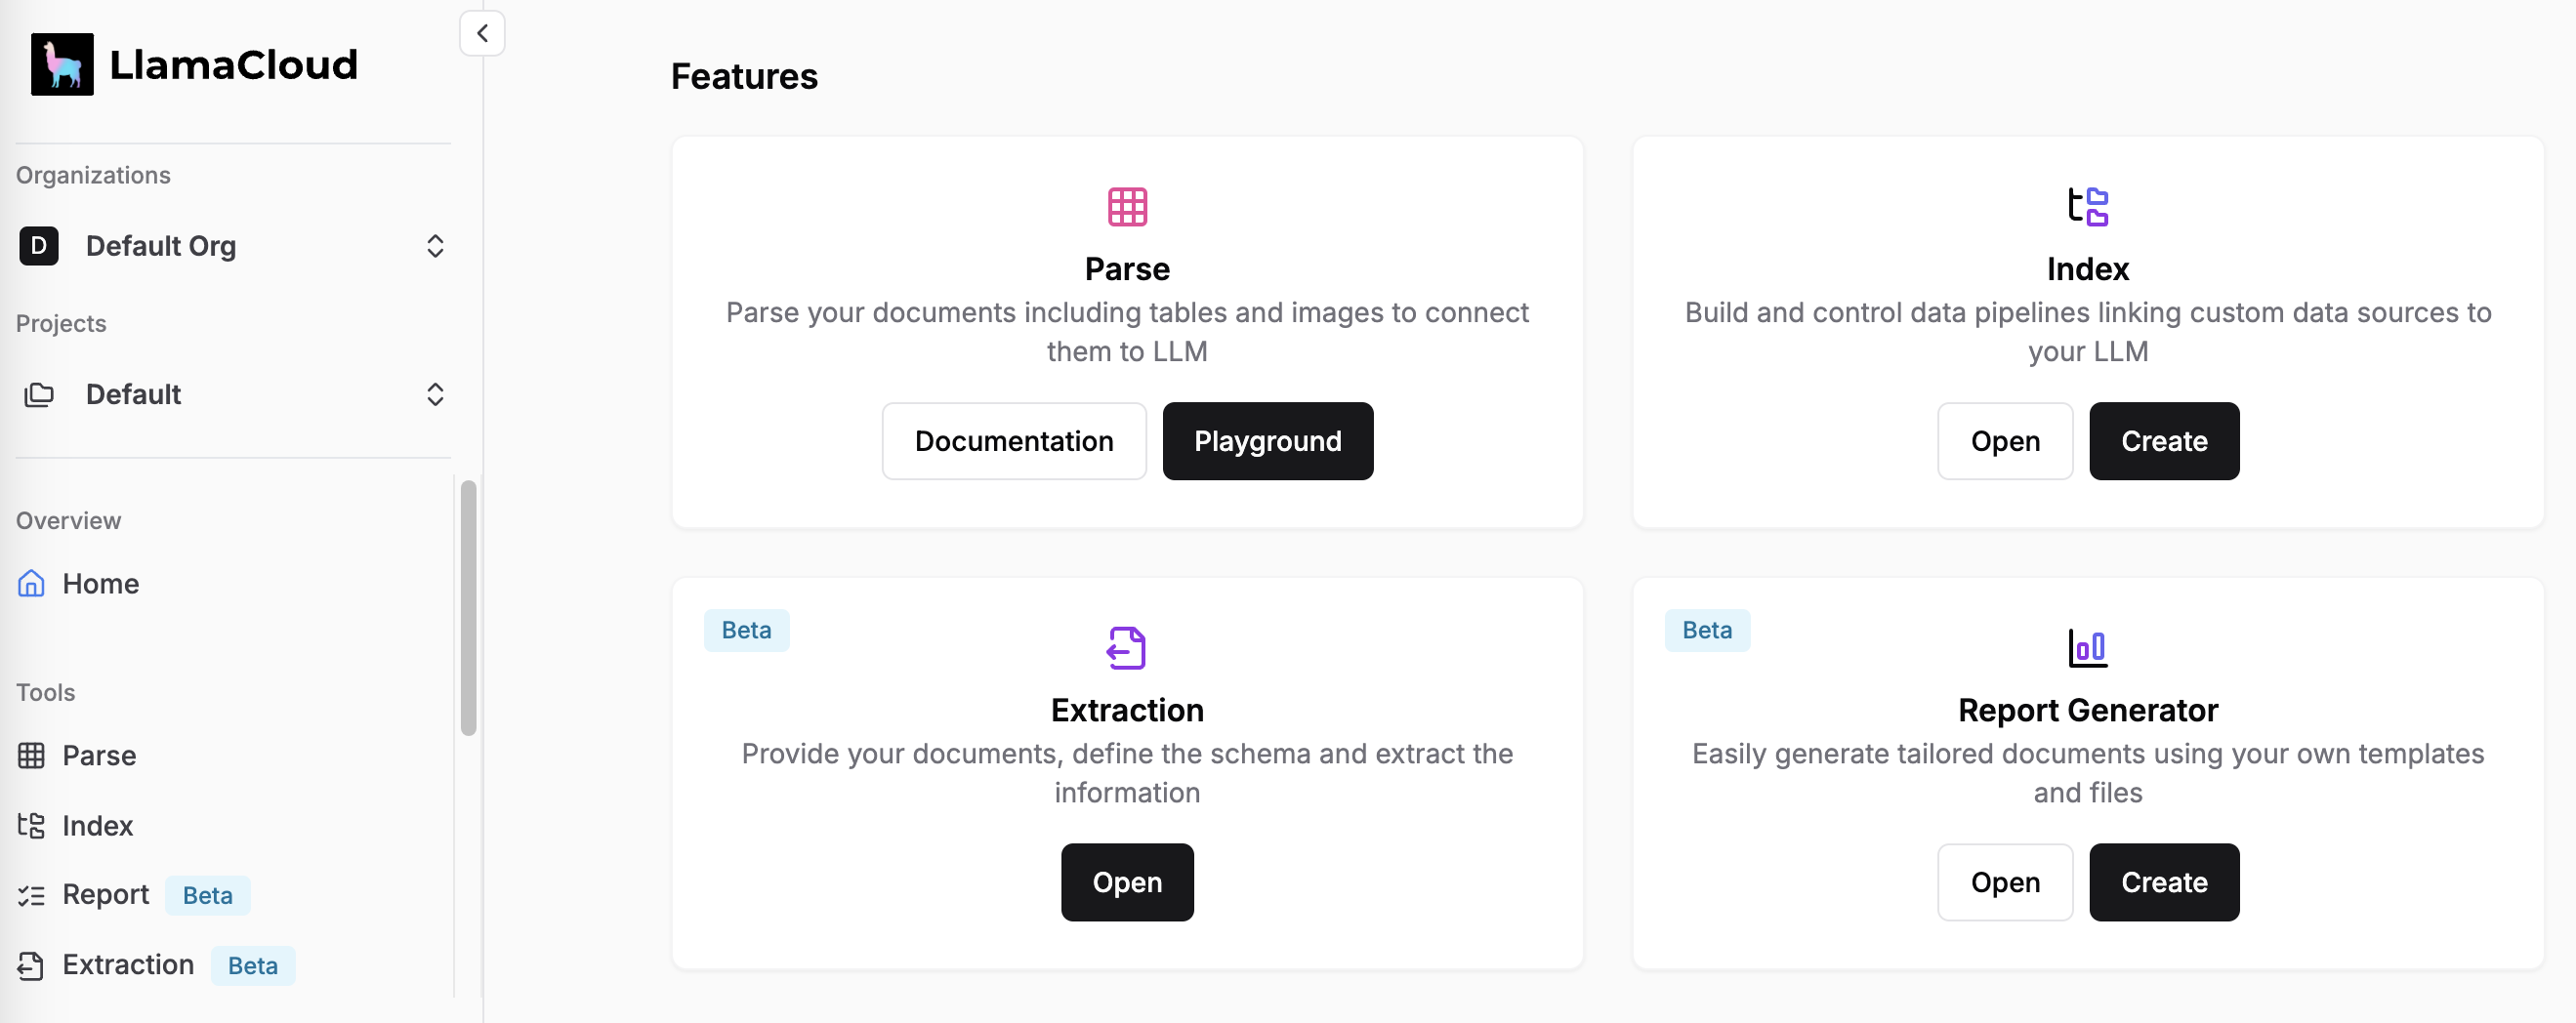Image resolution: width=2576 pixels, height=1023 pixels.
Task: Navigate to Extraction in the Tools sidebar
Action: tap(128, 965)
